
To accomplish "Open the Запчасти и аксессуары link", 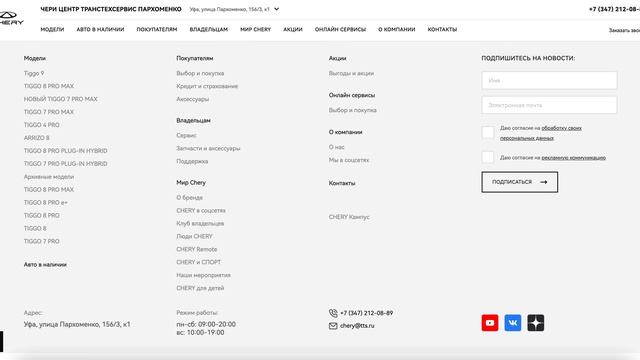I will [208, 149].
